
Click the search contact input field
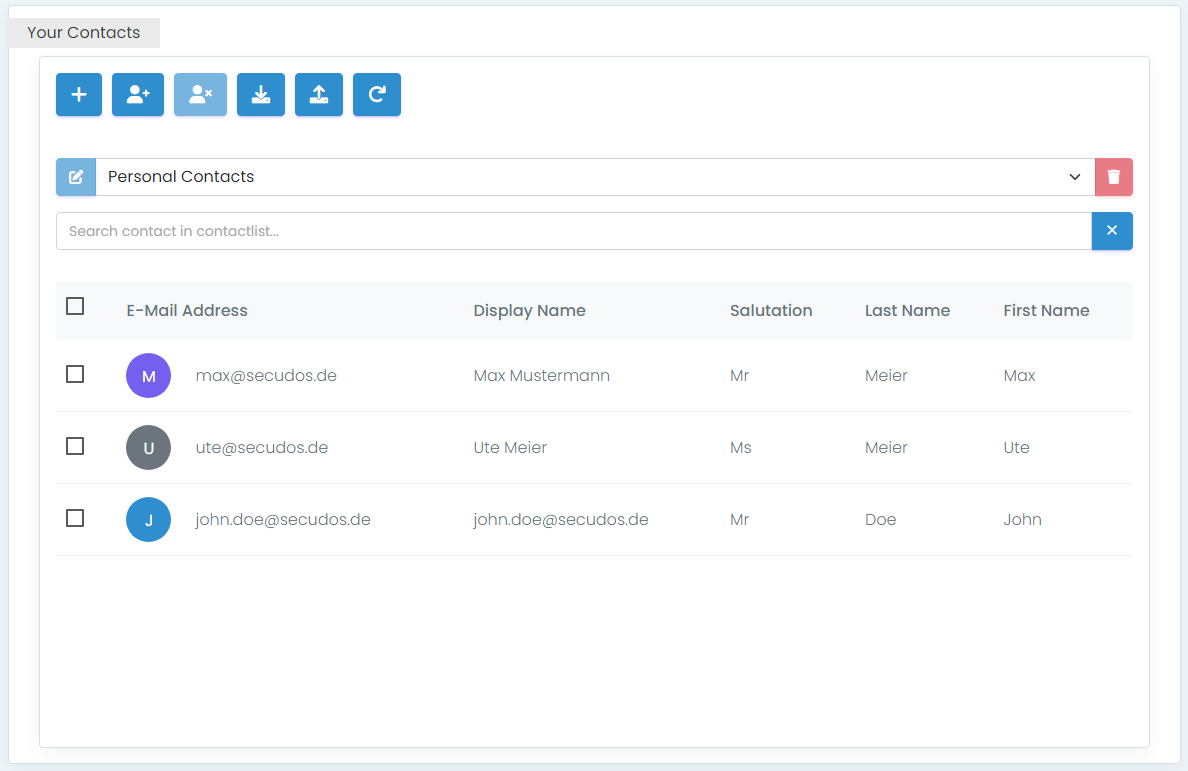point(573,231)
